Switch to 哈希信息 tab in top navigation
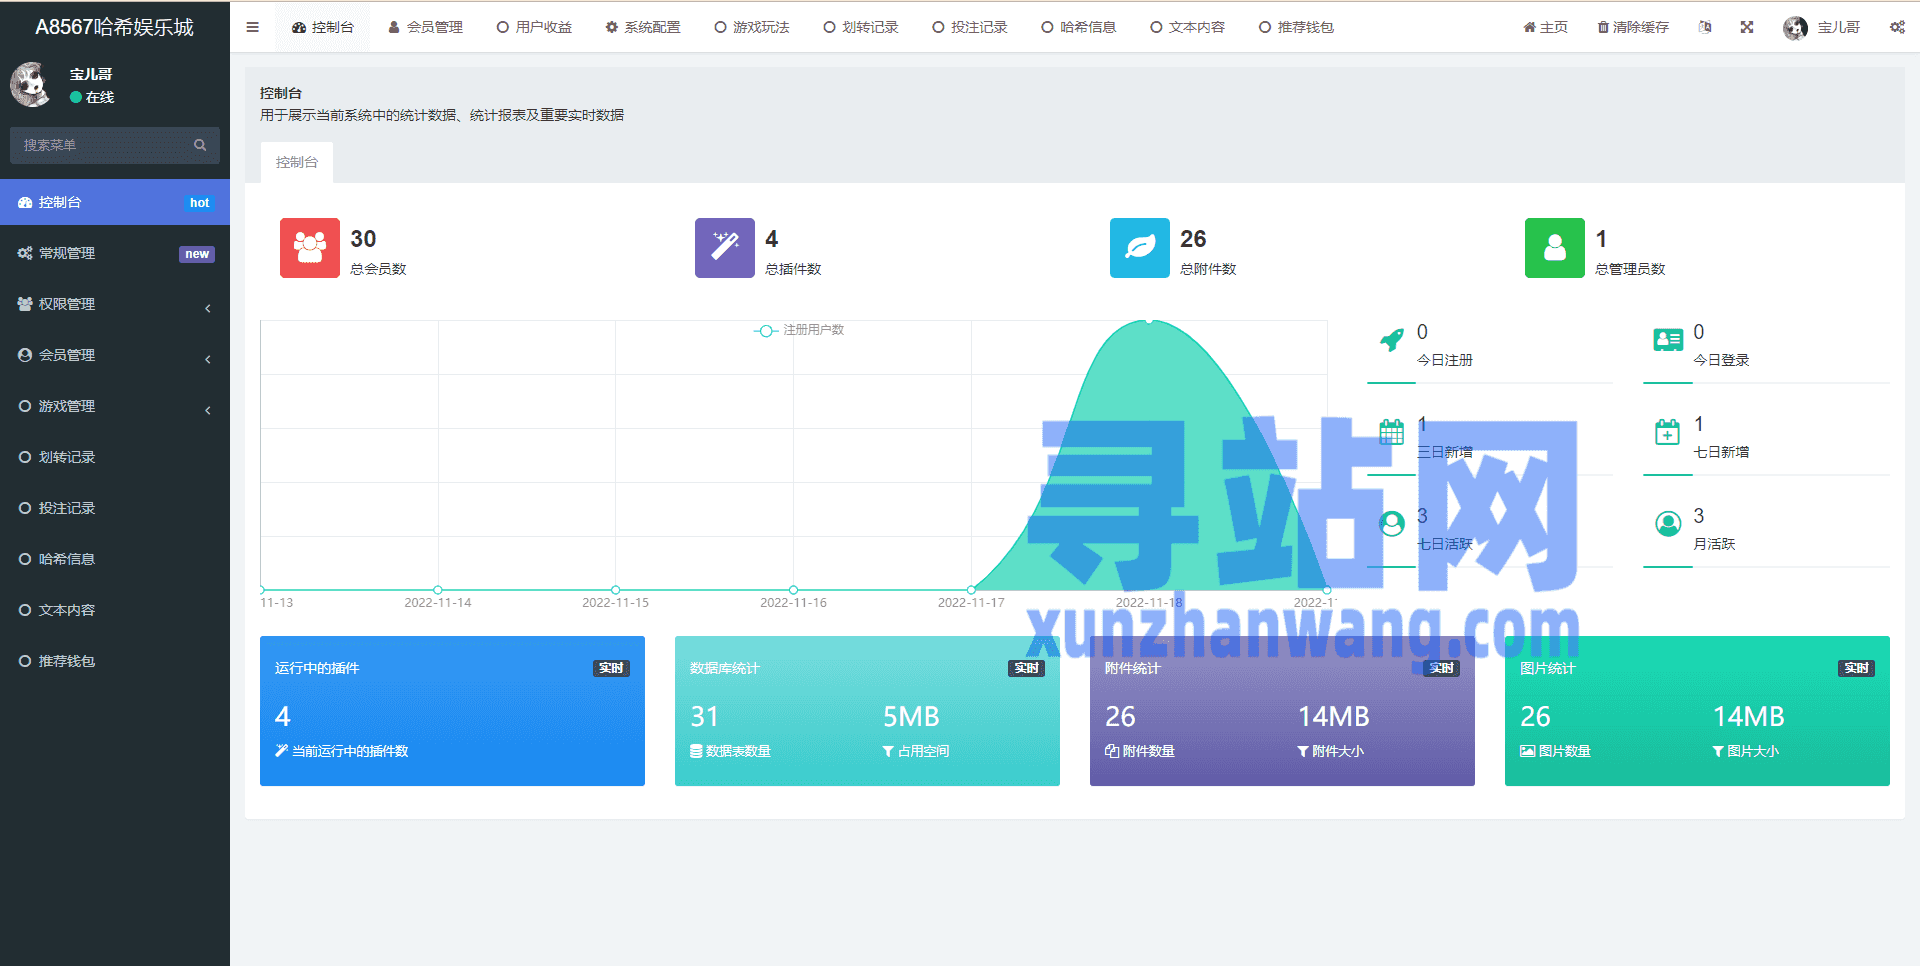 click(x=1079, y=27)
